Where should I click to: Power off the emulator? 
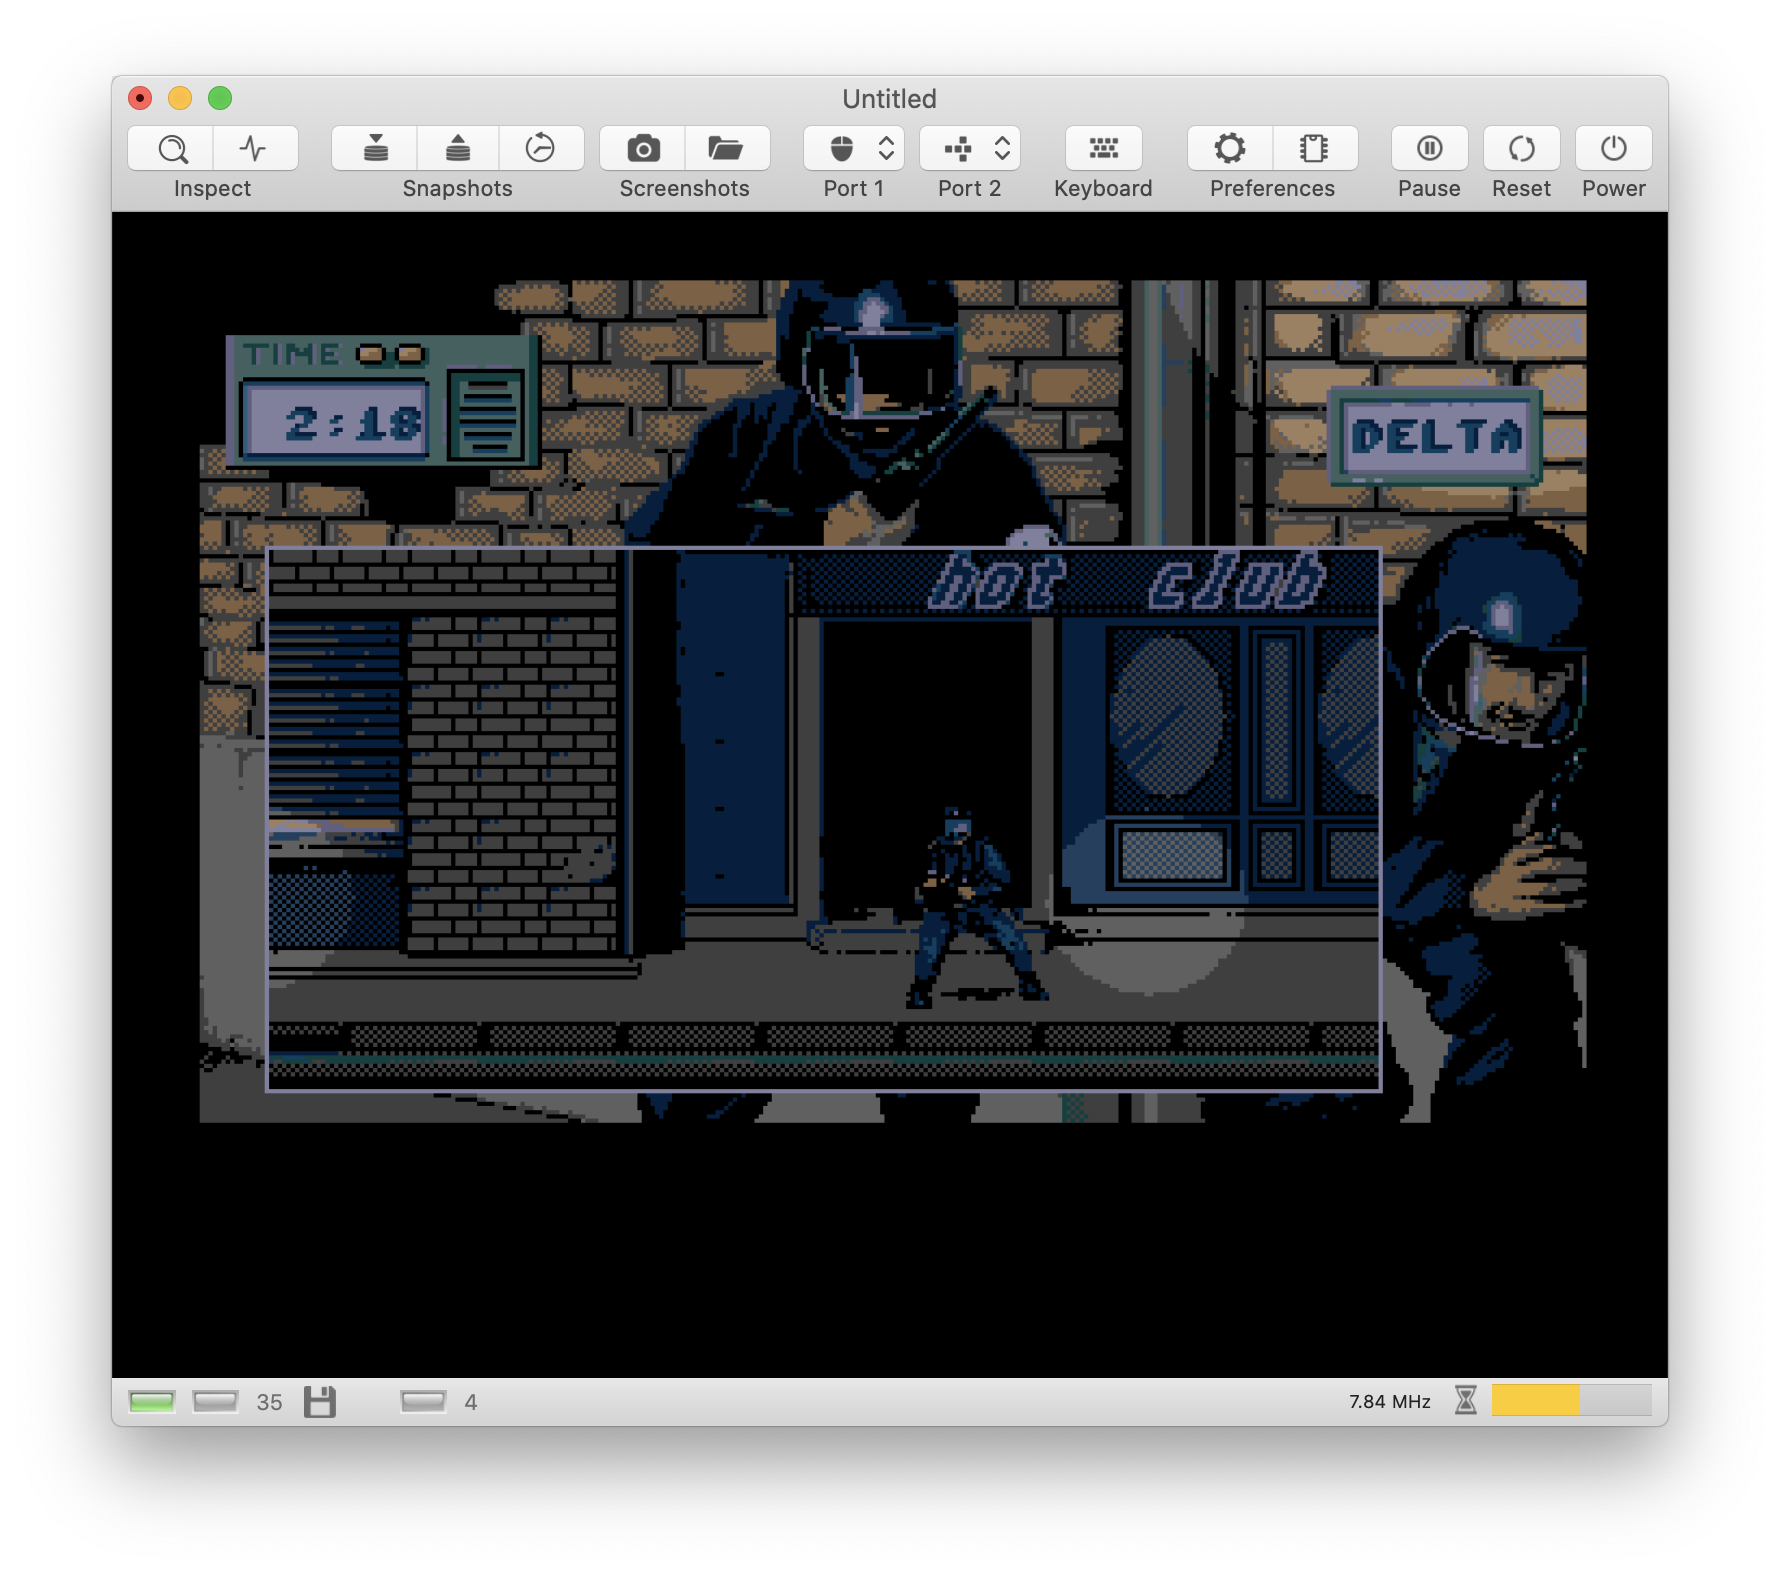[x=1614, y=149]
